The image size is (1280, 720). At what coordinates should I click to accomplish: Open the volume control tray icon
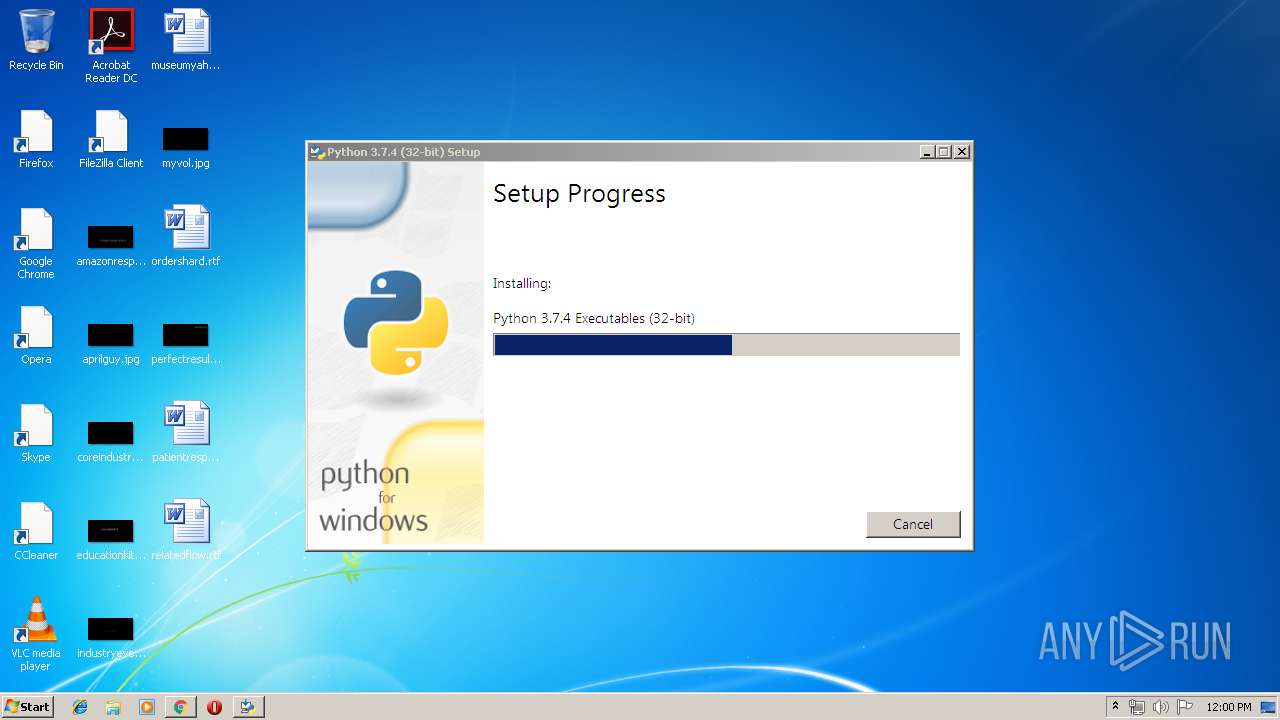pyautogui.click(x=1161, y=707)
